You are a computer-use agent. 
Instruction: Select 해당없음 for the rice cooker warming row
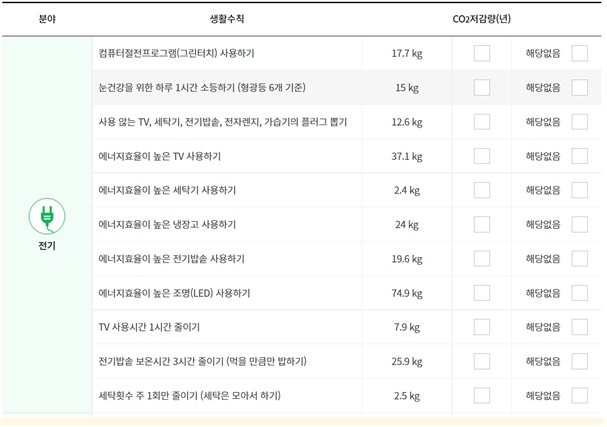coord(580,361)
